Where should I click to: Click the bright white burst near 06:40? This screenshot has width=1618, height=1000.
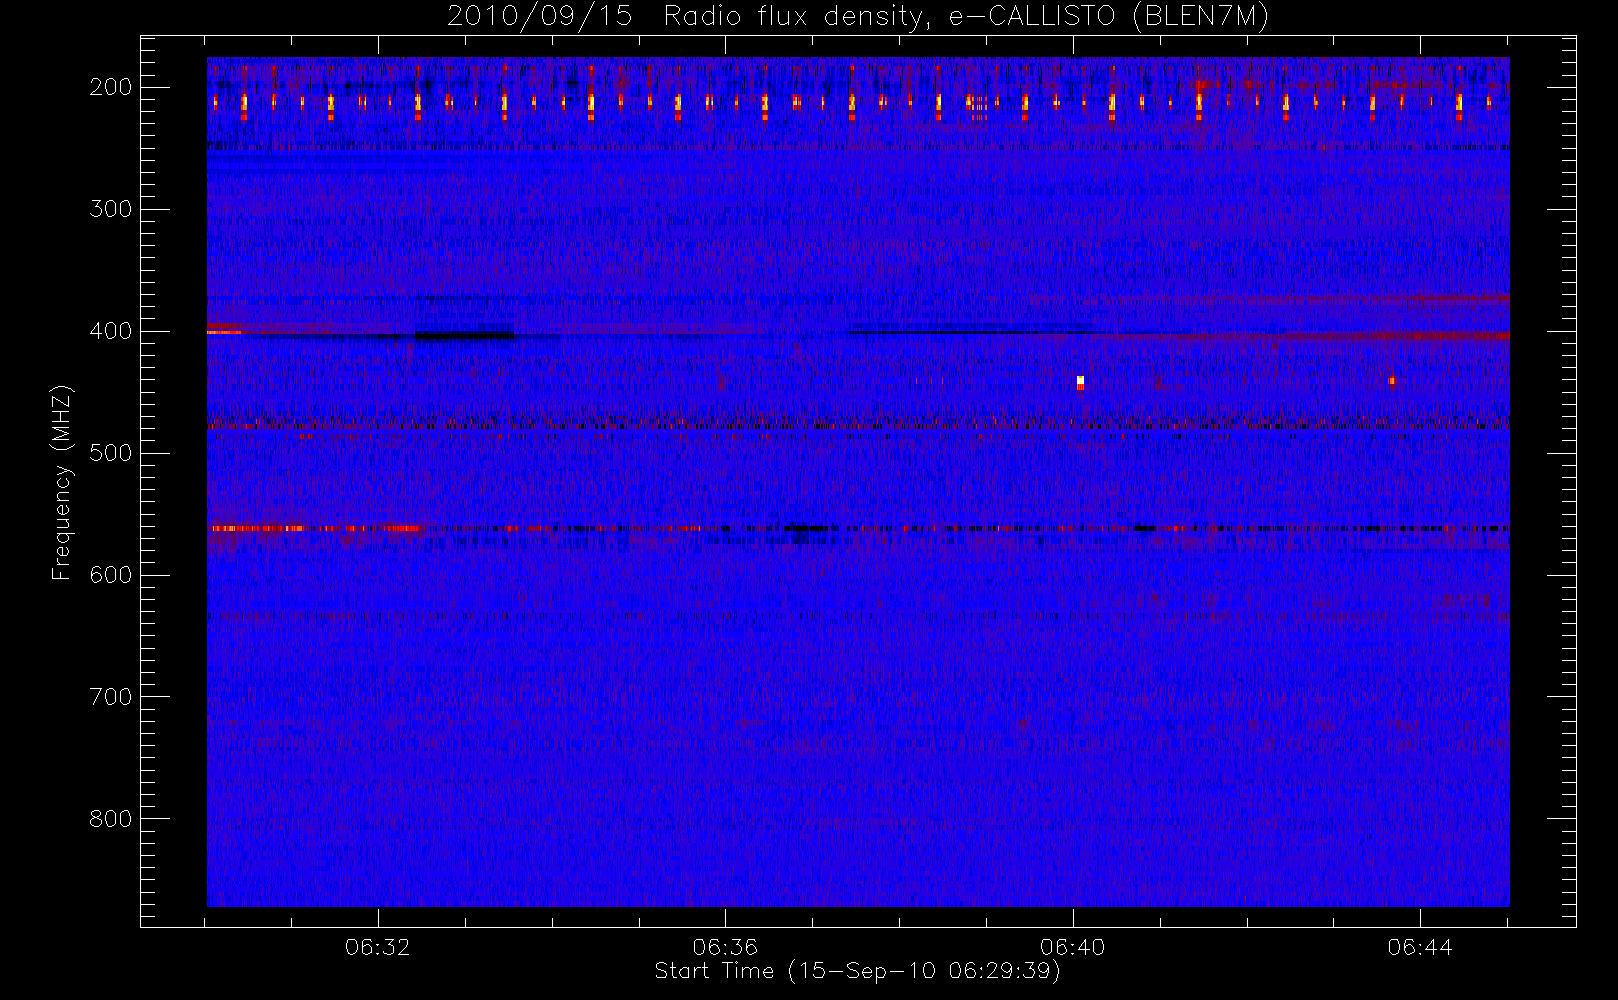[1080, 382]
